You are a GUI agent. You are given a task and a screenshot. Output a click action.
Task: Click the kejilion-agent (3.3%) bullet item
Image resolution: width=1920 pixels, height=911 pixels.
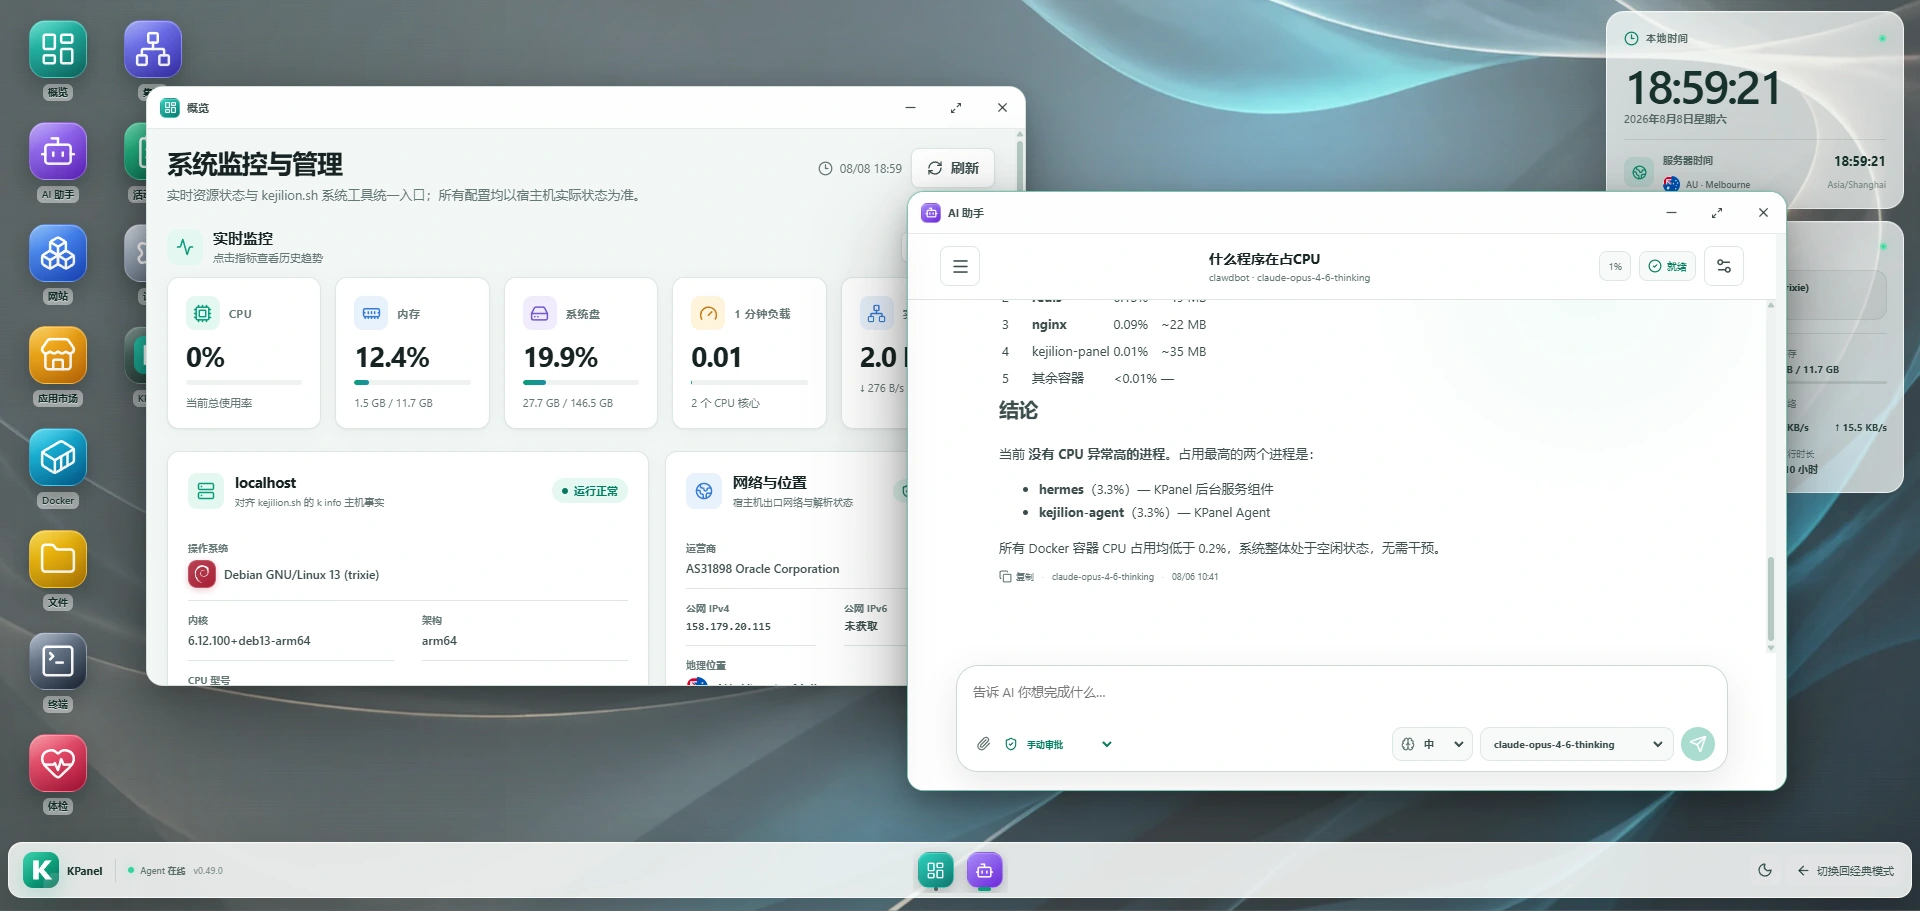1154,513
